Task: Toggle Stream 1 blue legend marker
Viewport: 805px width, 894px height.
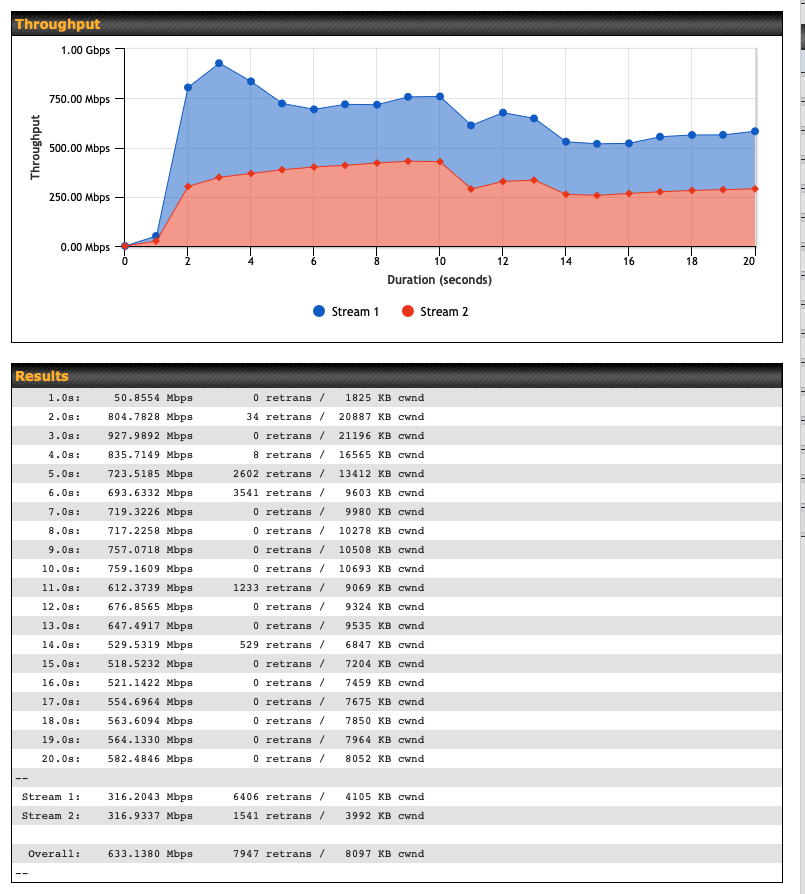Action: [319, 311]
